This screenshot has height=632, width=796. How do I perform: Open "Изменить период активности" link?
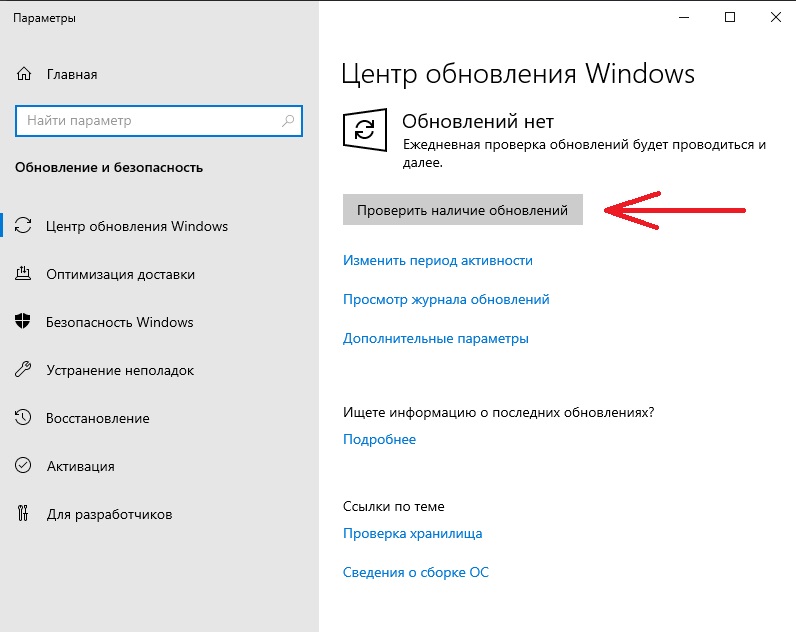coord(437,260)
